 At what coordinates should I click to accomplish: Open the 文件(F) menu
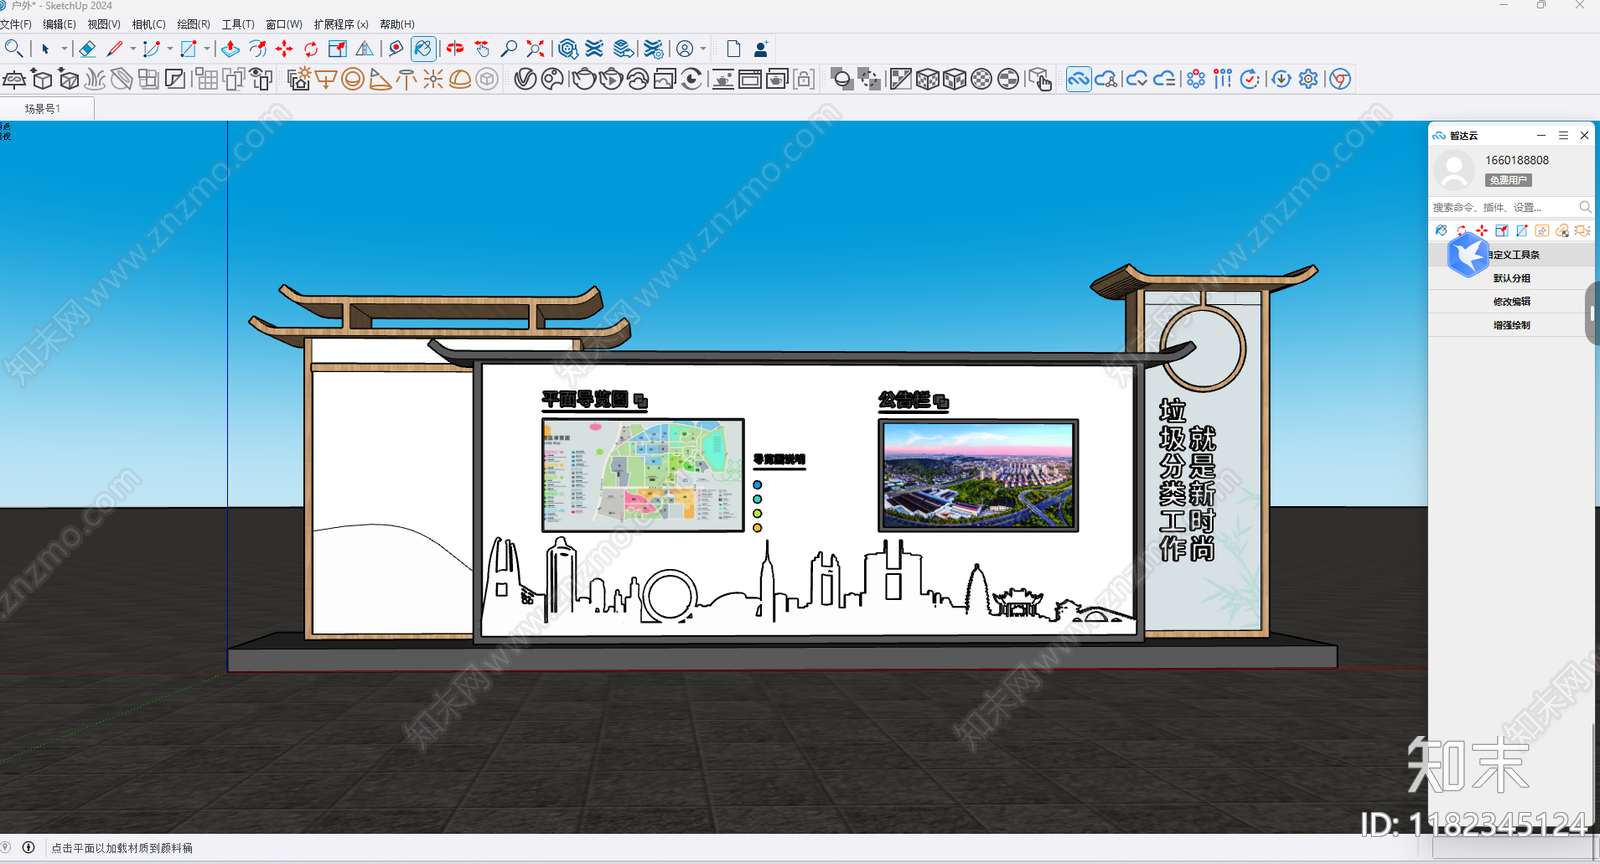16,24
